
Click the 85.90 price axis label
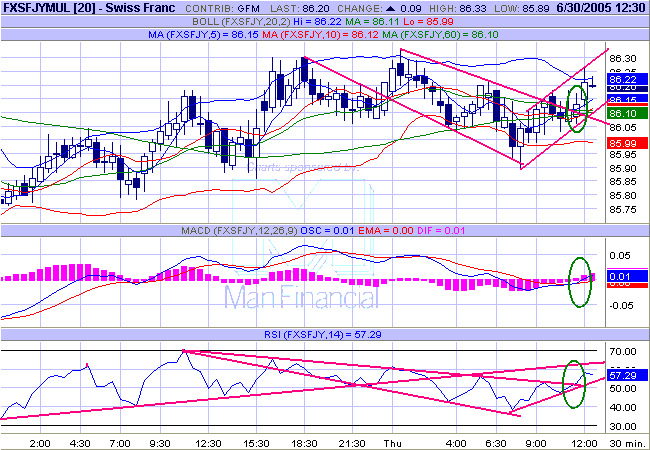click(623, 169)
